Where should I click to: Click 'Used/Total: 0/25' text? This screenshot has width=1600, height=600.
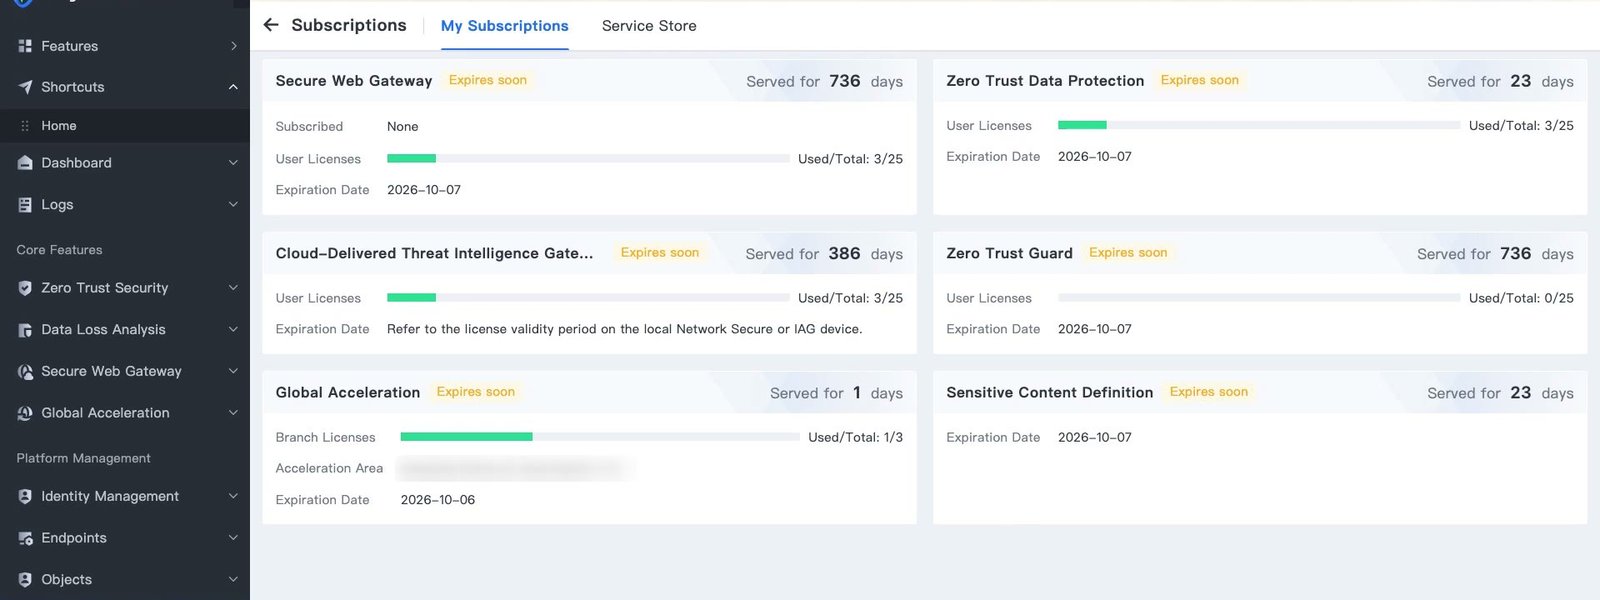pos(1521,298)
